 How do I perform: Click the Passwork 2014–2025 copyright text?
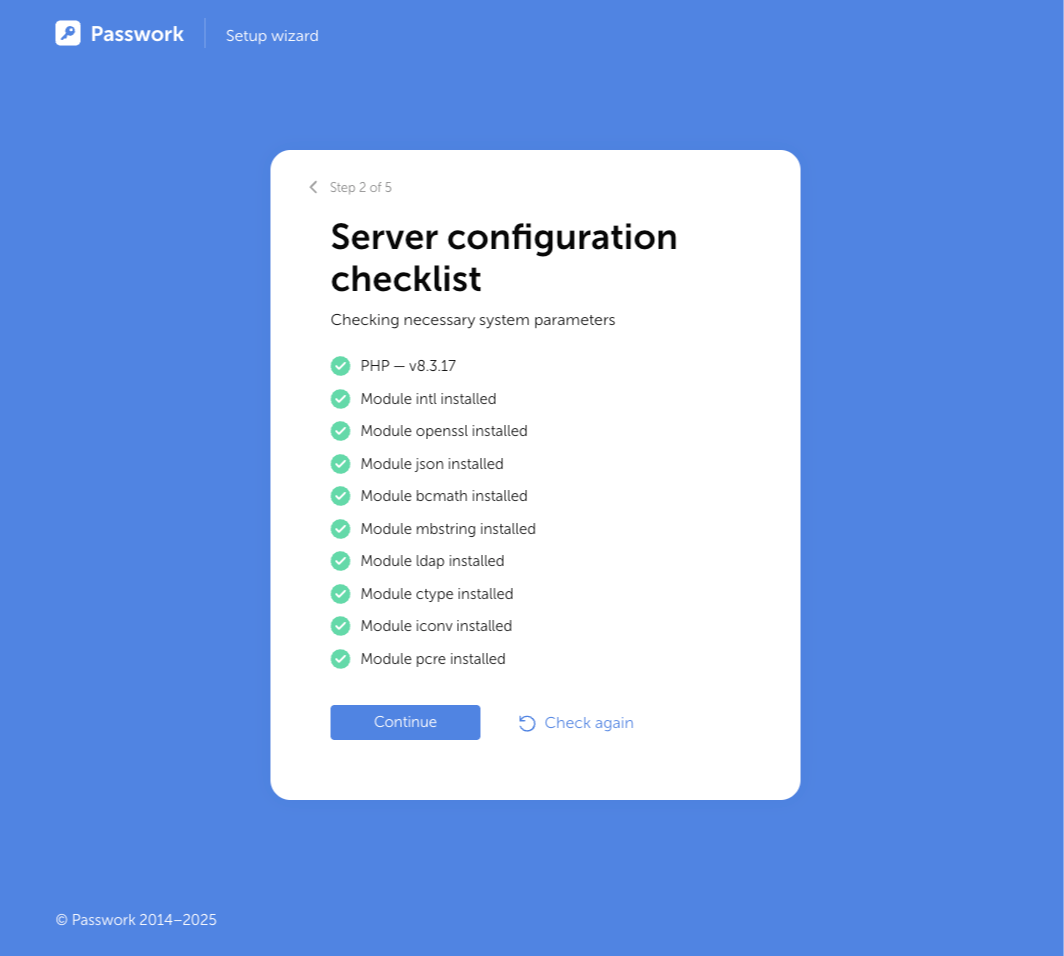click(136, 919)
